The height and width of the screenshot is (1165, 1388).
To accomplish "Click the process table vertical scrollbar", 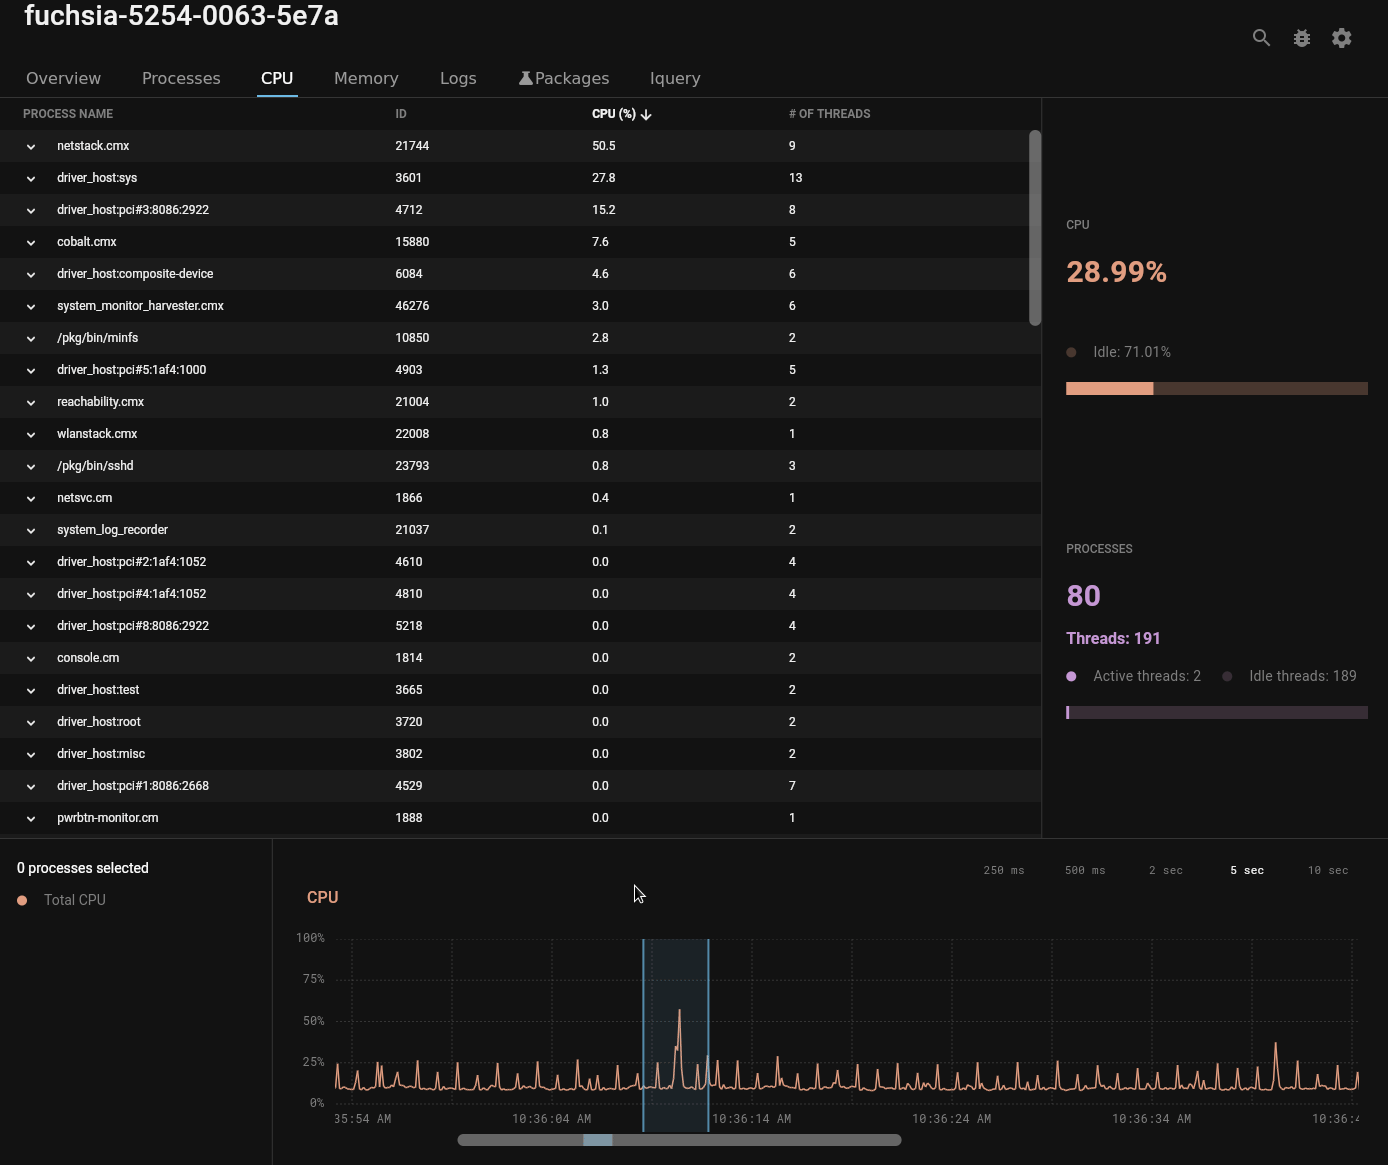I will point(1035,228).
